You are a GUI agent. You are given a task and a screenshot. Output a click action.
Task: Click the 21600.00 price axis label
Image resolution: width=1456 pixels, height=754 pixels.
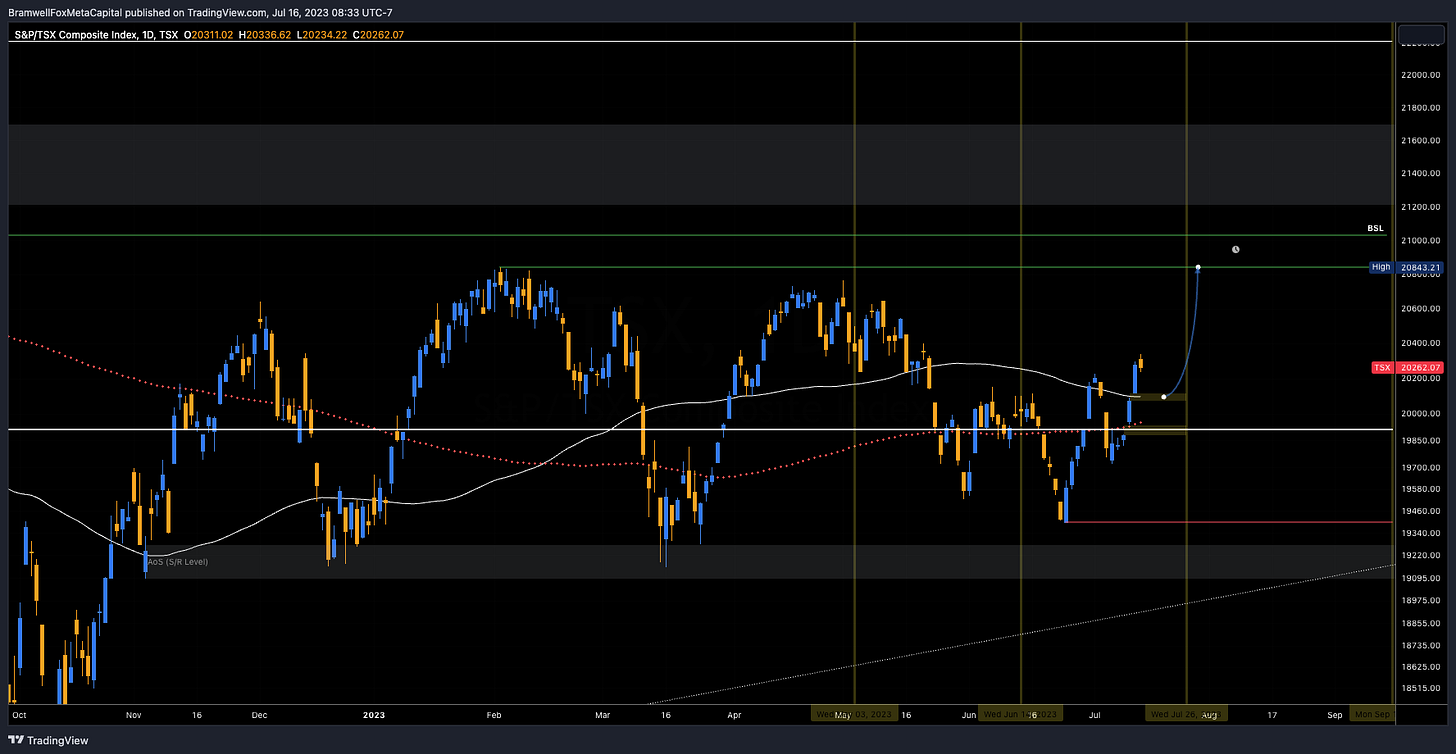click(x=1420, y=141)
